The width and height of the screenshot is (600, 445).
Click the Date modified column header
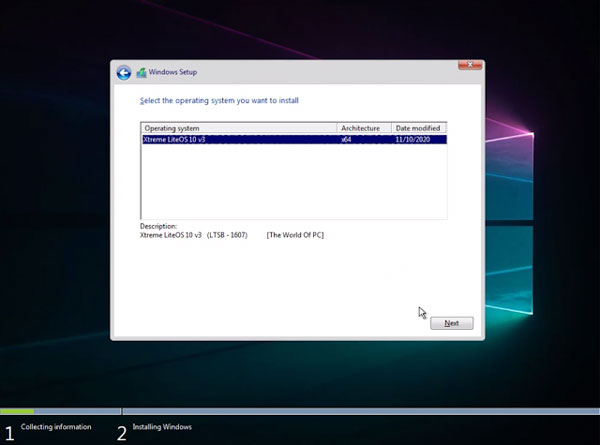[x=419, y=128]
